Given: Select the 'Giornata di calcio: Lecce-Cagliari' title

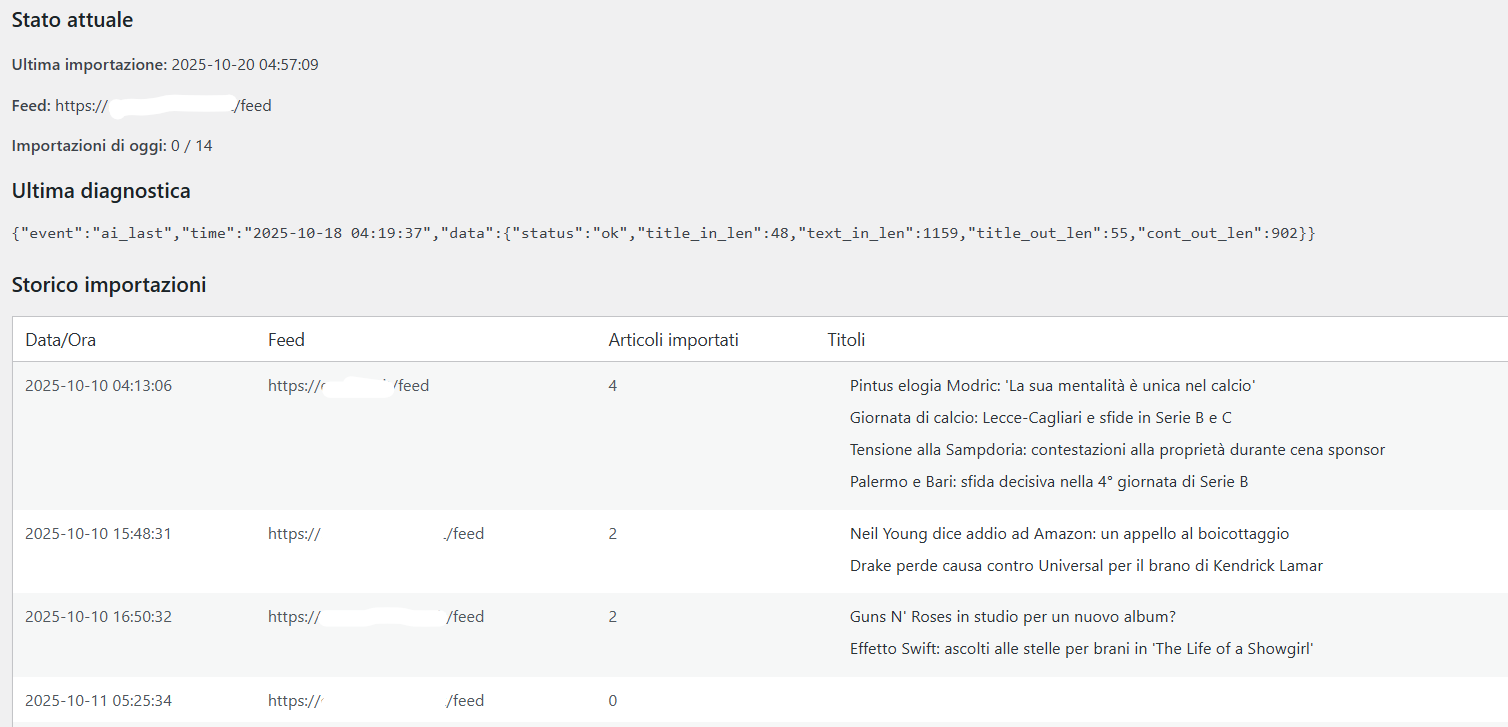Looking at the screenshot, I should point(1040,418).
